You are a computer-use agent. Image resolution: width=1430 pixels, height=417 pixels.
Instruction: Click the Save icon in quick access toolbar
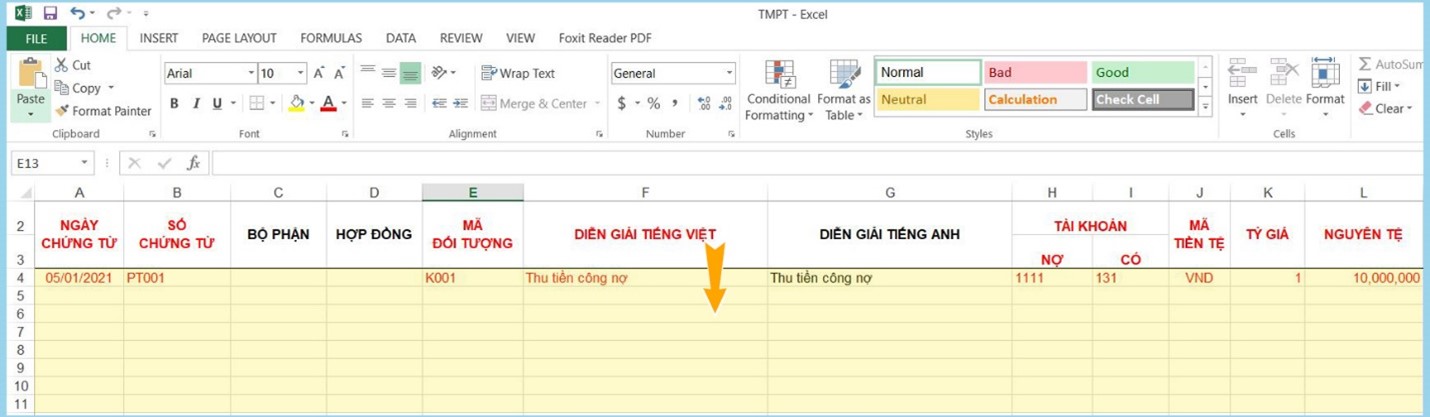click(50, 14)
